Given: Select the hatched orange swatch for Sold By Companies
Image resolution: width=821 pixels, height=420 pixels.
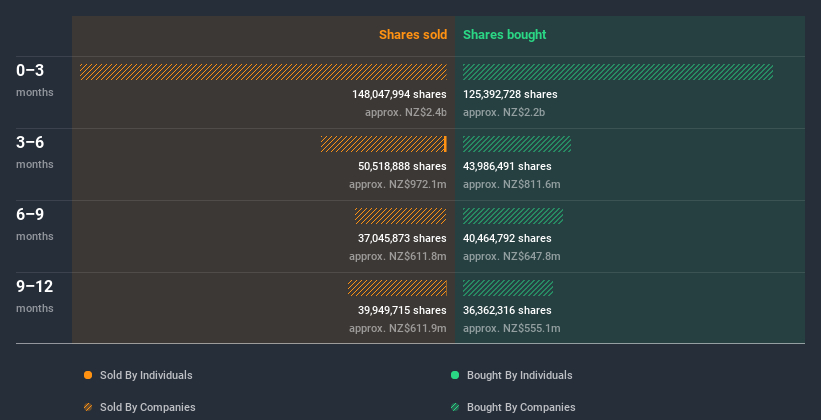Looking at the screenshot, I should 88,407.
